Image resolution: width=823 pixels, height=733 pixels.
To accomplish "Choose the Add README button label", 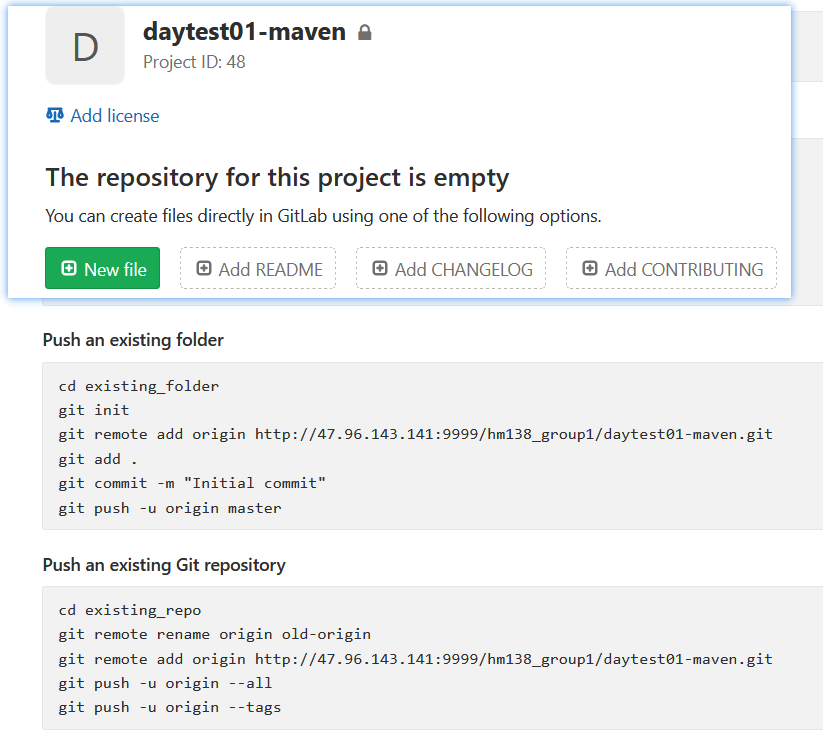I will tap(270, 269).
